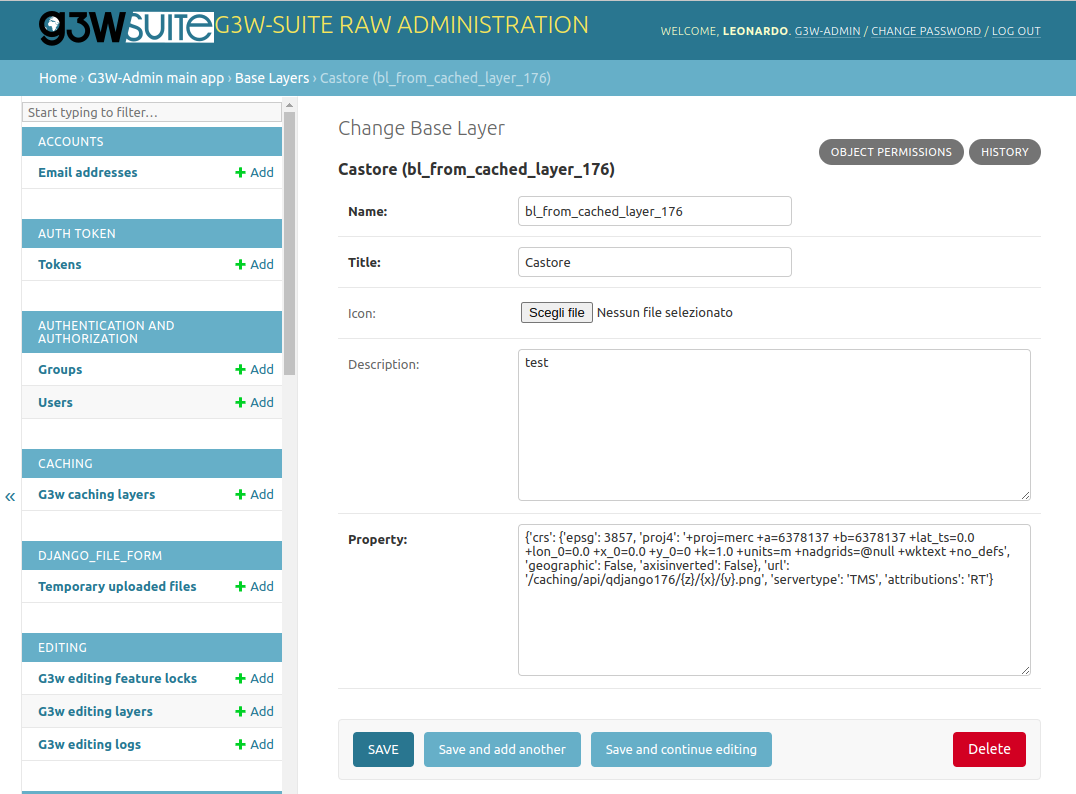
Task: Grab the Property textarea resize handle
Action: click(x=1025, y=670)
